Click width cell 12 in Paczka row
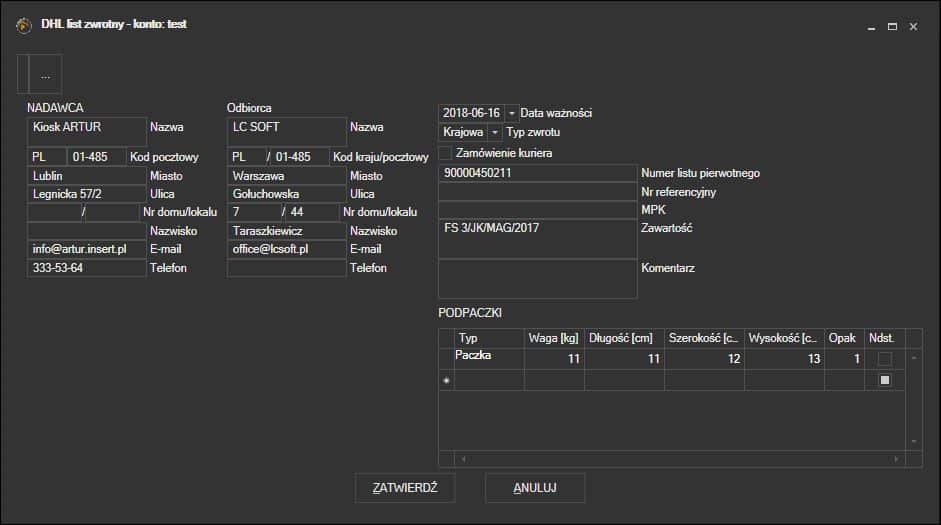 tap(704, 359)
